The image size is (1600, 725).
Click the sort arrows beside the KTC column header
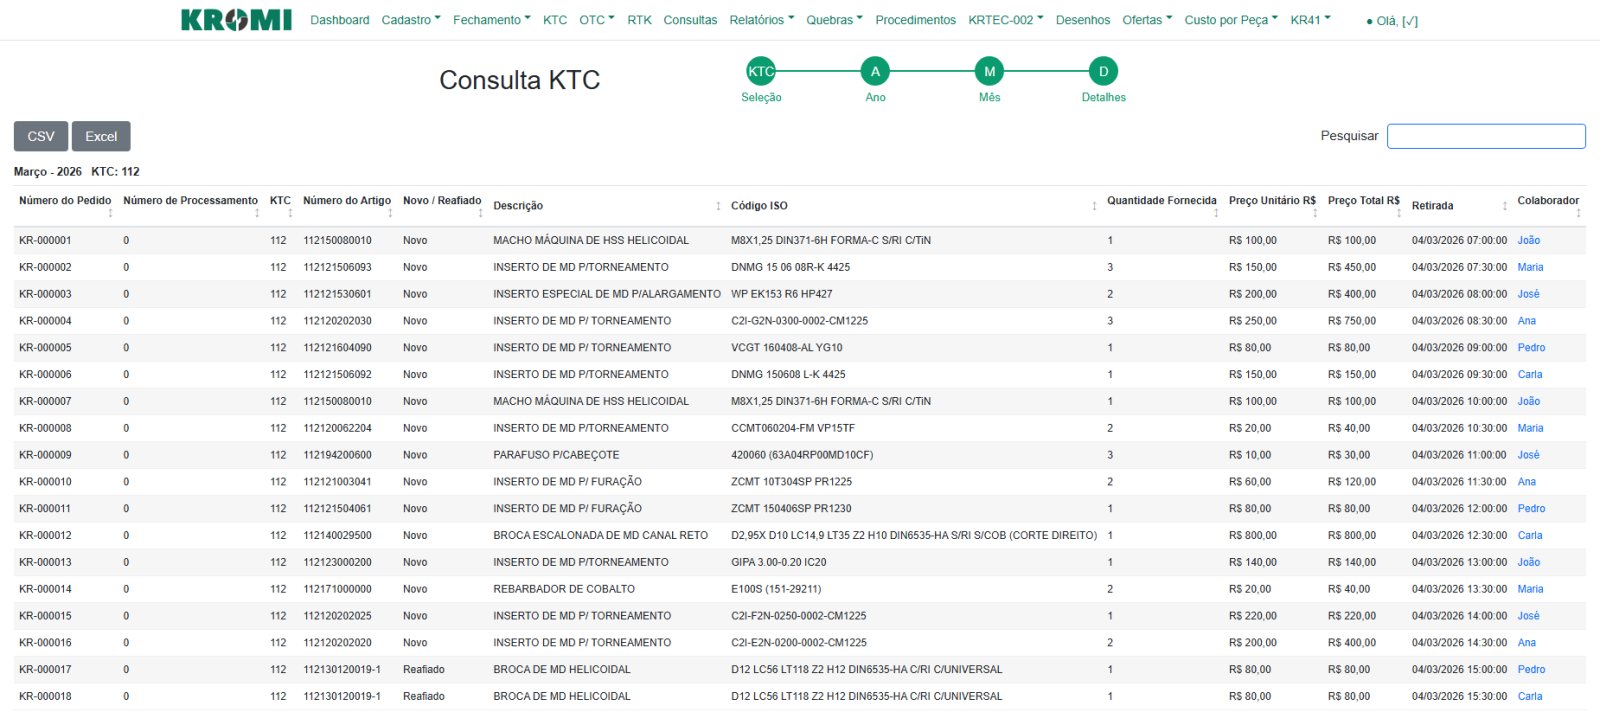290,212
